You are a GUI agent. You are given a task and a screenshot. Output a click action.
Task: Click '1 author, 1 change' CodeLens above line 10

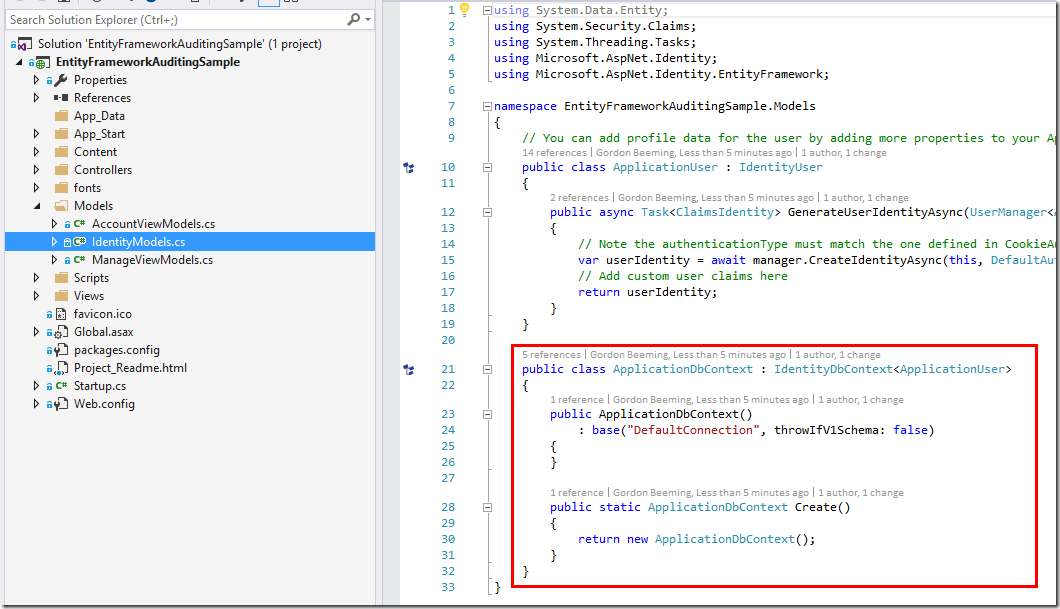click(844, 153)
